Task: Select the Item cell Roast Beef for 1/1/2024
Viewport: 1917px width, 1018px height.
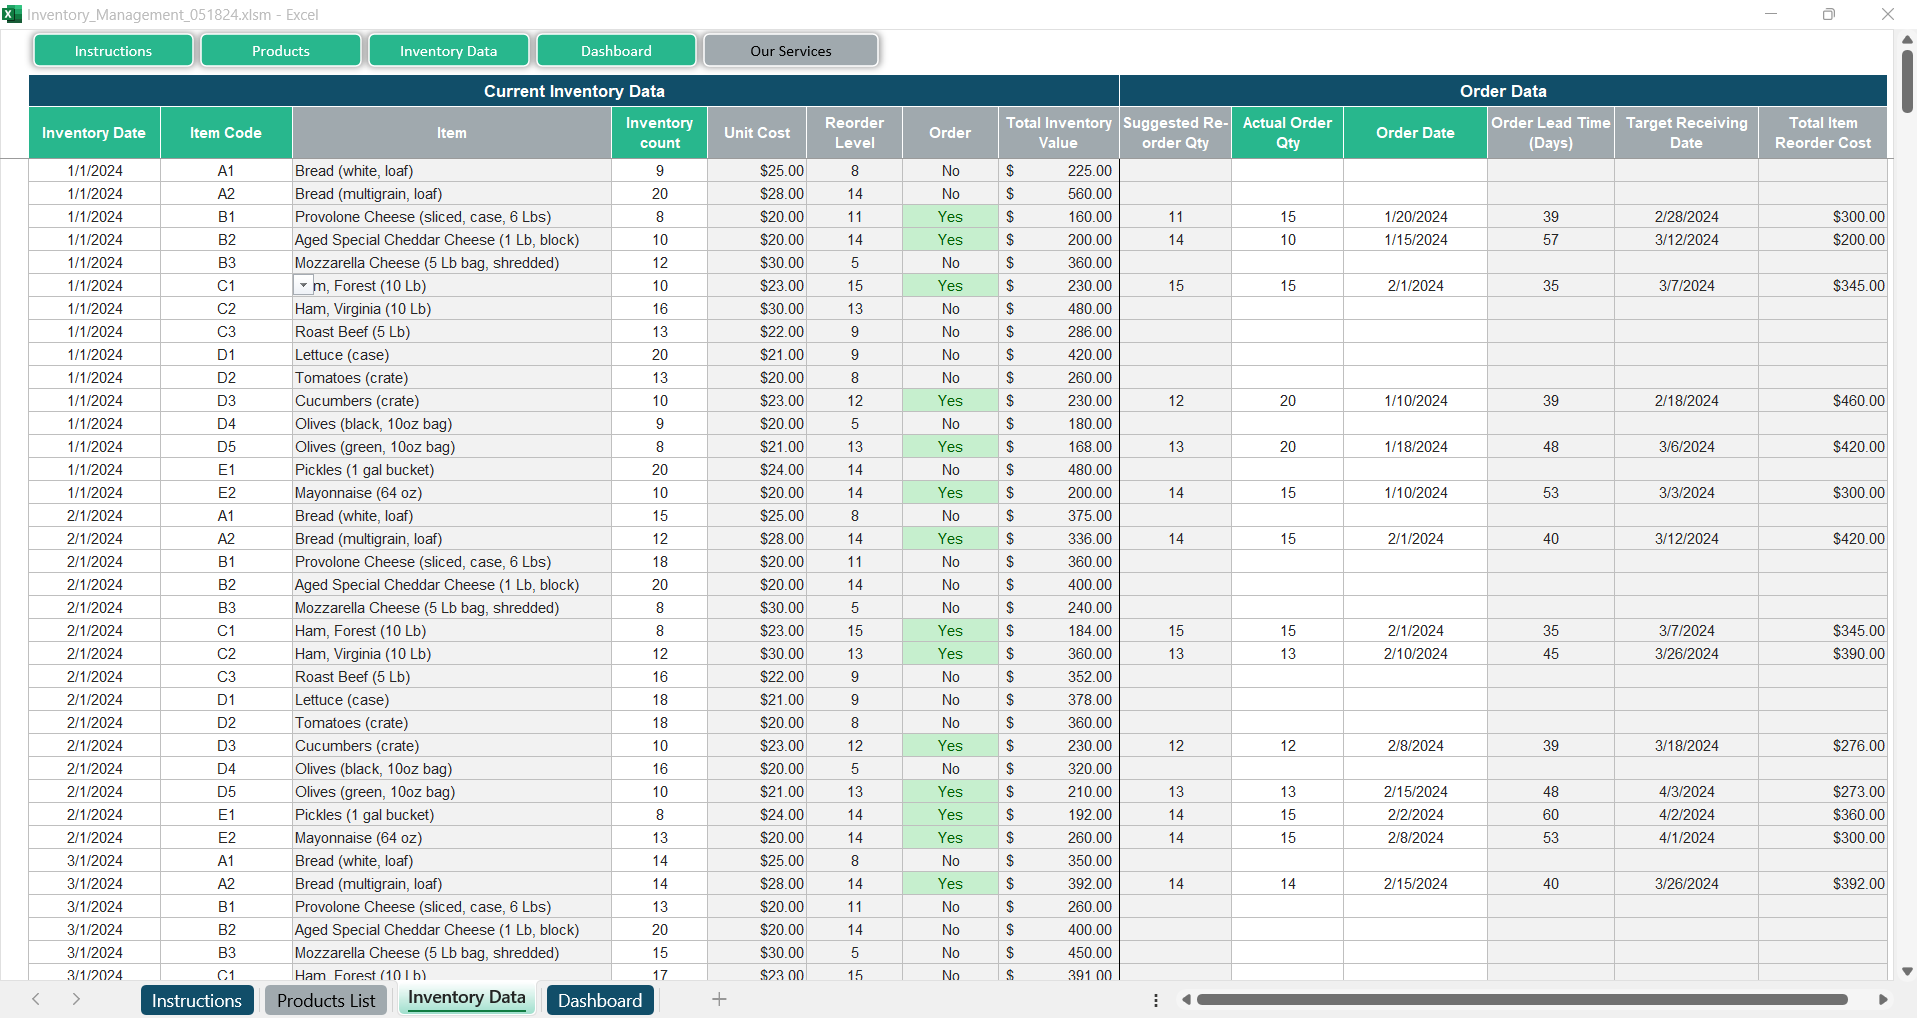Action: (x=451, y=332)
